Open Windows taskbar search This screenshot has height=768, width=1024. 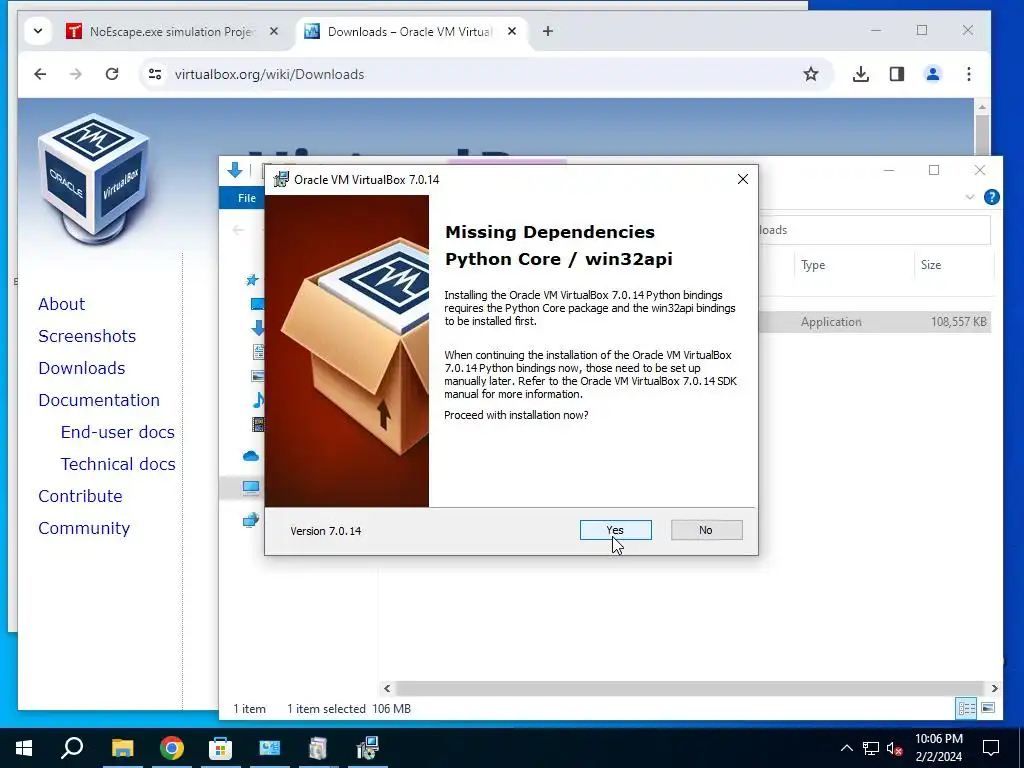point(72,748)
